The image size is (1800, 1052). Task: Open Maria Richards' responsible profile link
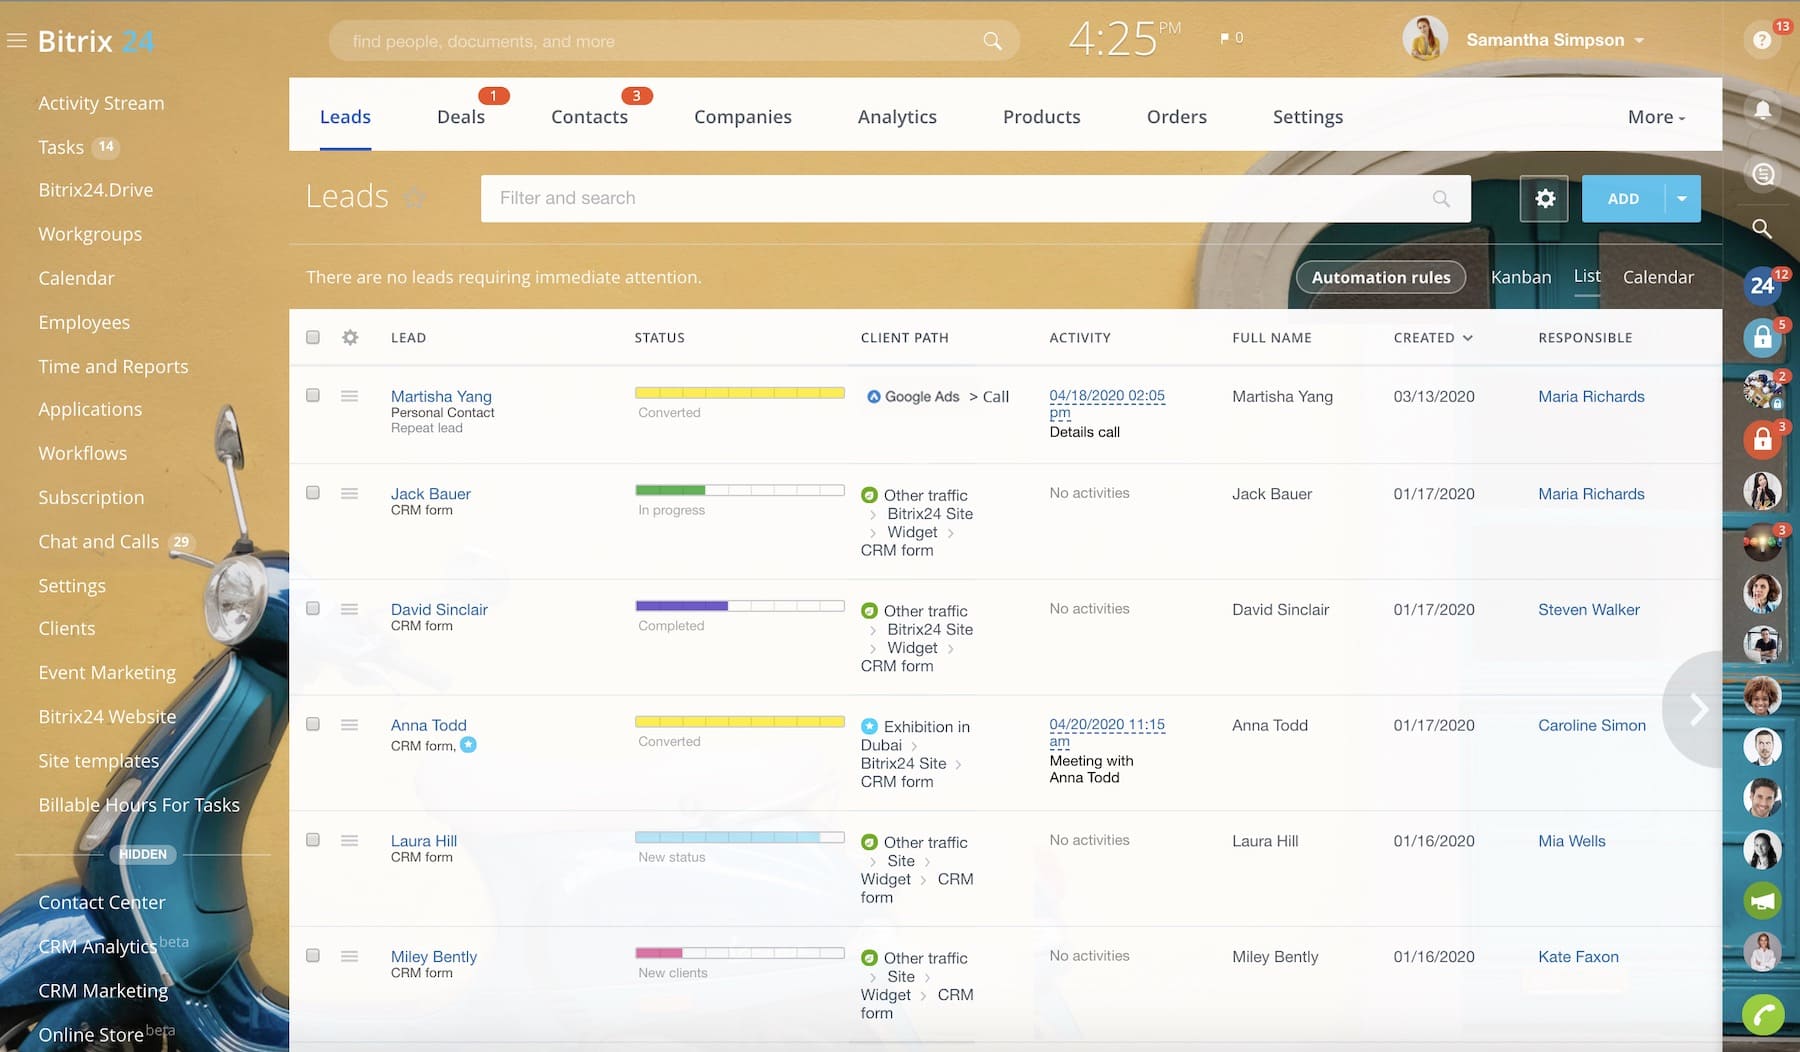pos(1590,396)
